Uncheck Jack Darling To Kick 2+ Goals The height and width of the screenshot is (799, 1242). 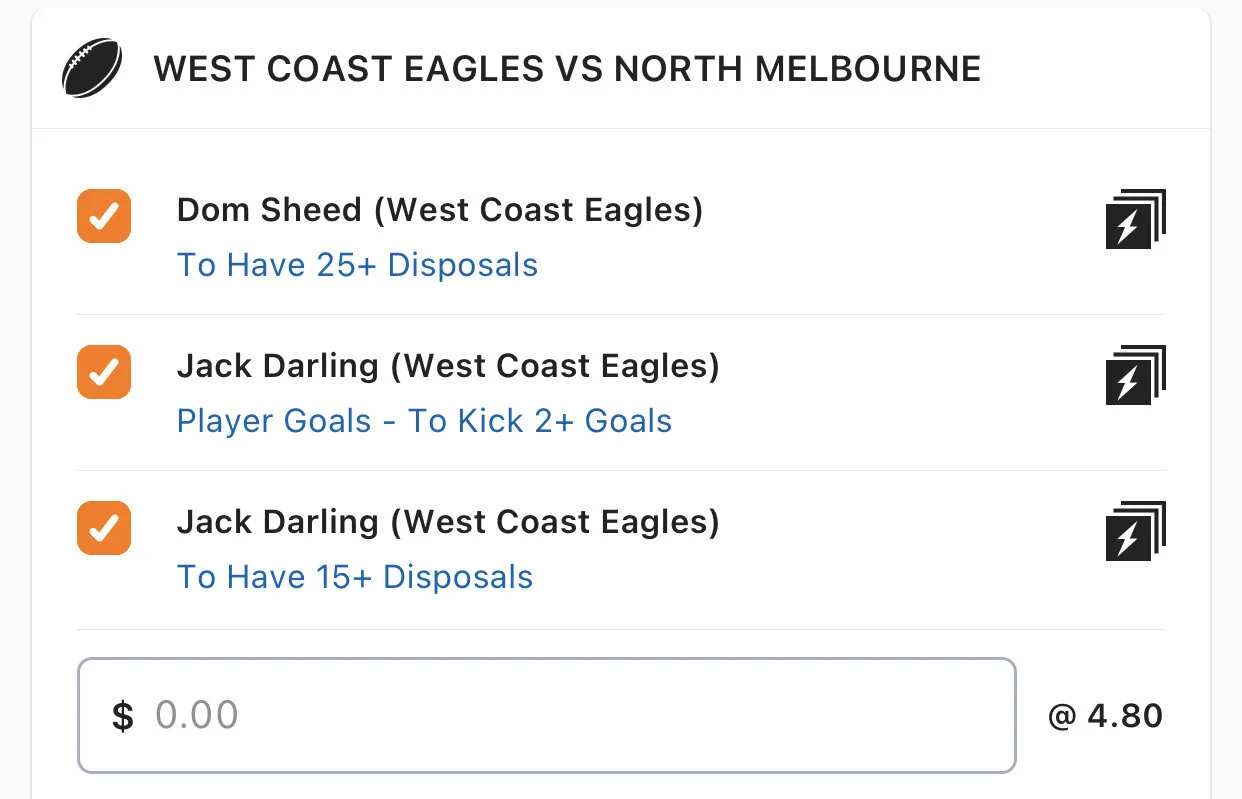tap(104, 372)
